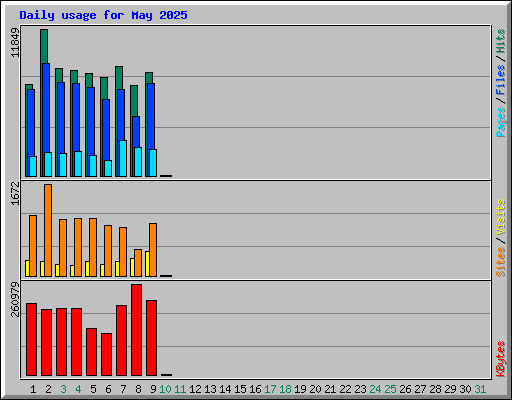The width and height of the screenshot is (512, 400).
Task: Click day label 7 on the x-axis
Action: point(123,389)
